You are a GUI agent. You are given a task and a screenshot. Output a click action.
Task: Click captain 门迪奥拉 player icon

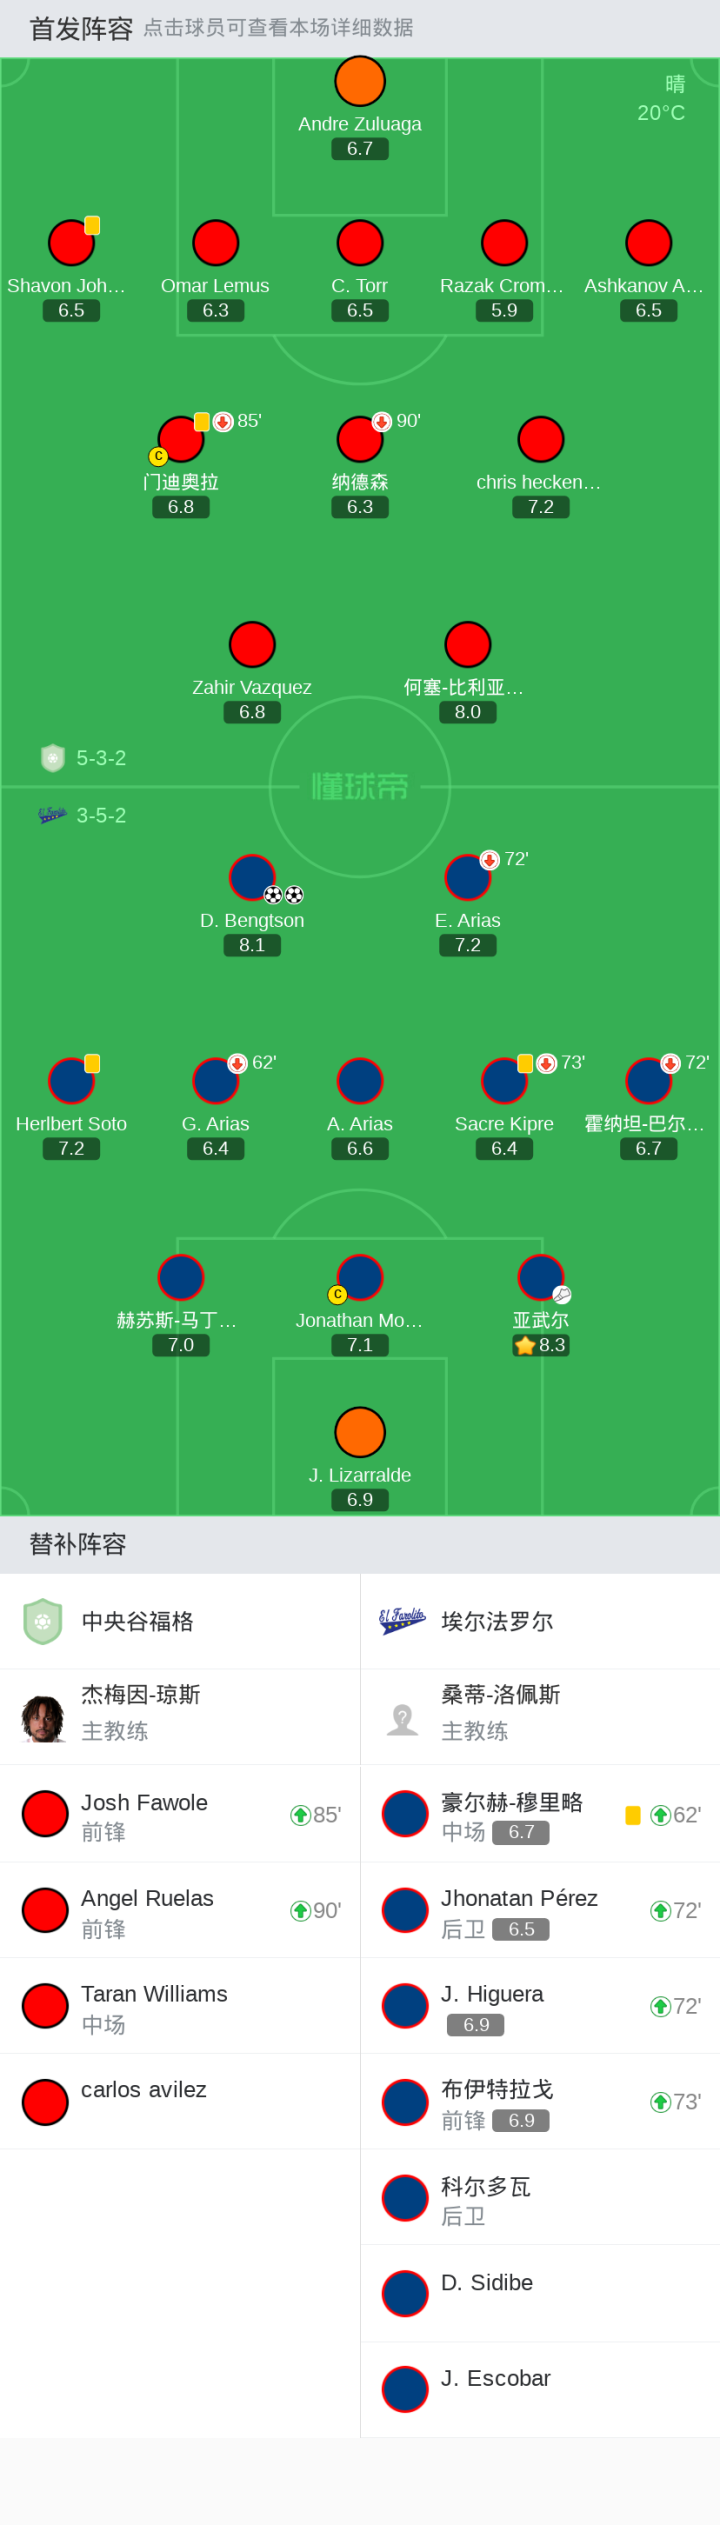181,440
